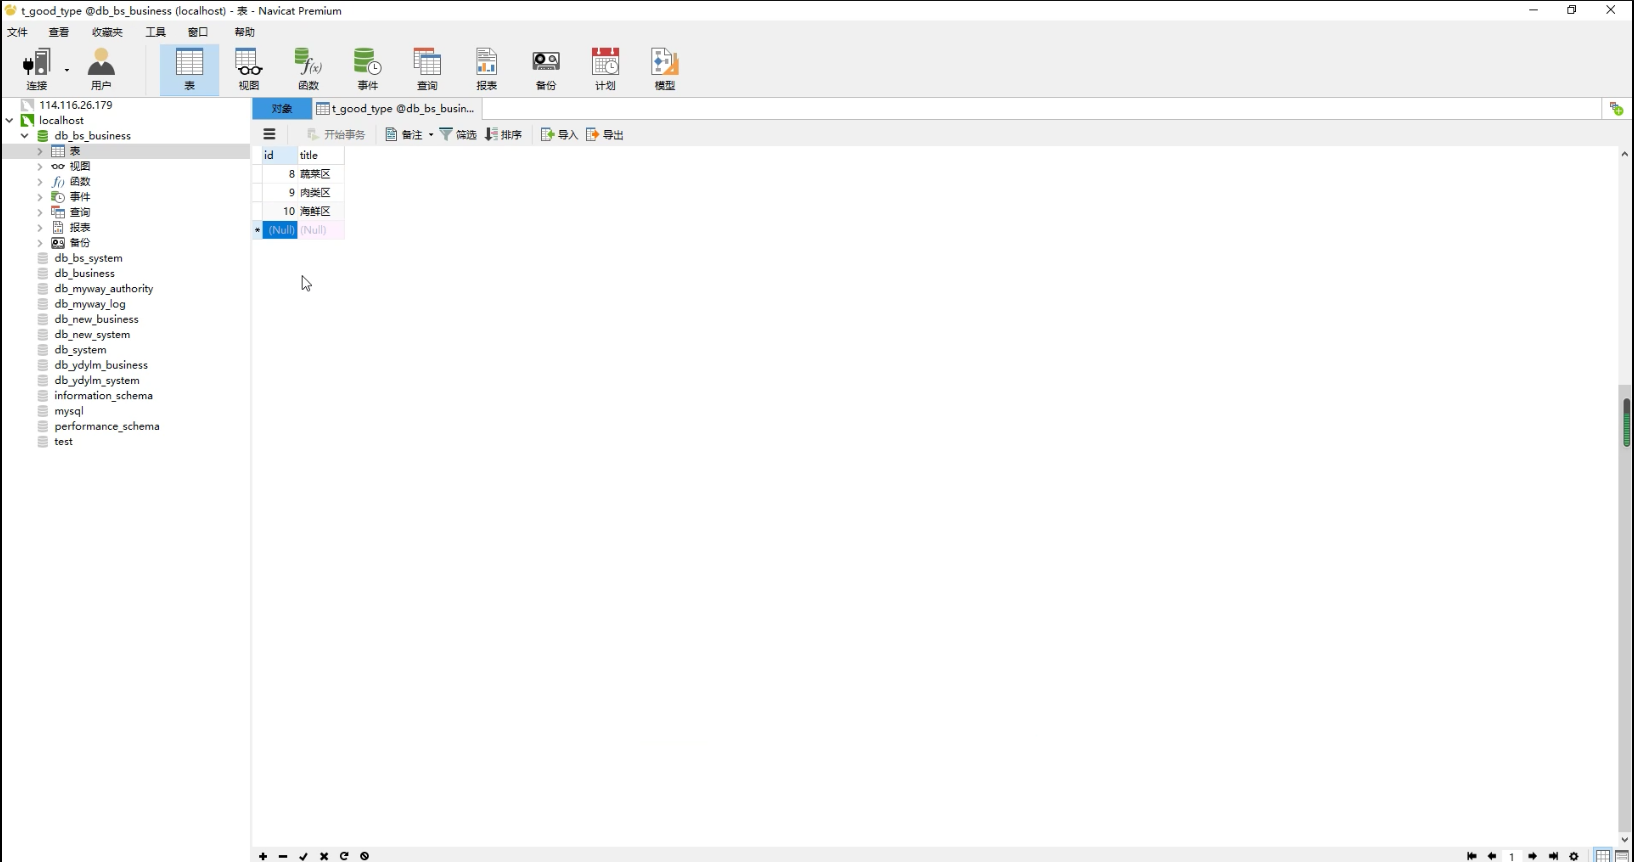Open the 连接 dropdown arrow
This screenshot has width=1634, height=862.
67,70
